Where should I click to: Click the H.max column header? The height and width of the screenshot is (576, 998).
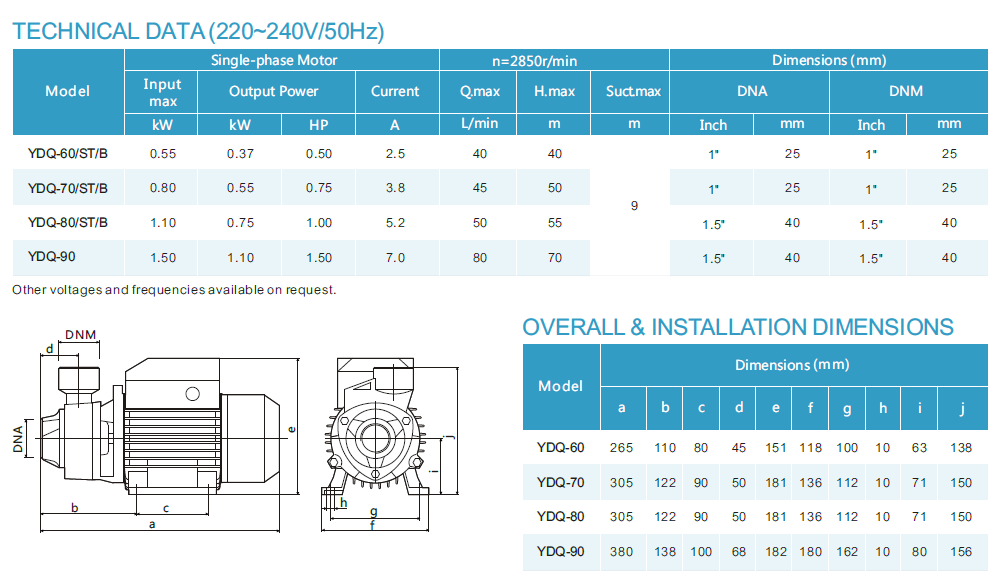[x=555, y=91]
